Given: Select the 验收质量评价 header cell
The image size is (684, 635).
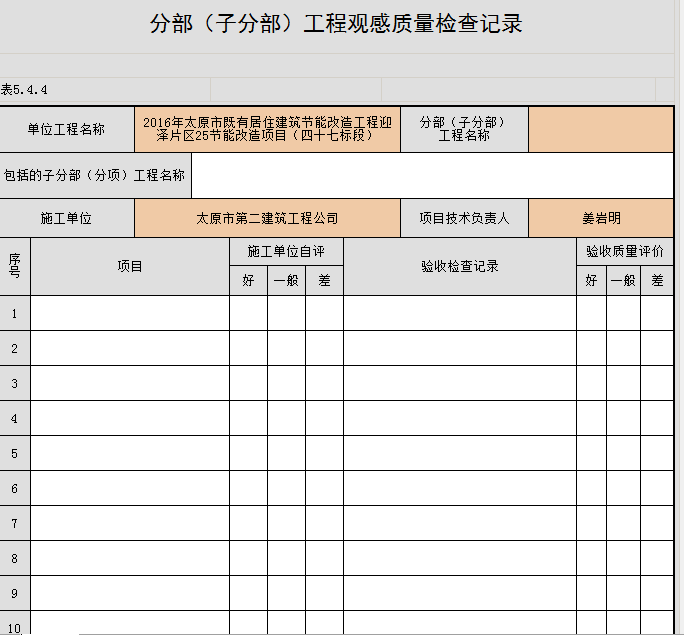Looking at the screenshot, I should point(624,252).
